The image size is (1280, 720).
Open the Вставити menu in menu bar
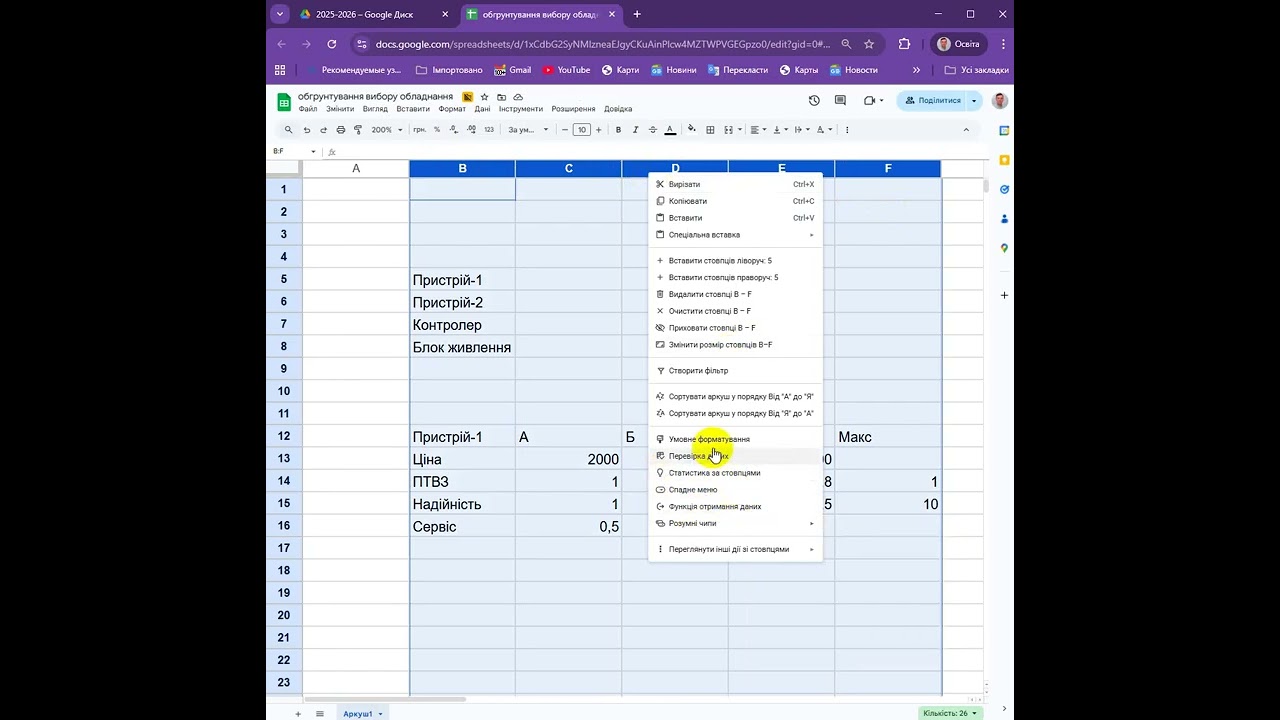coord(413,109)
